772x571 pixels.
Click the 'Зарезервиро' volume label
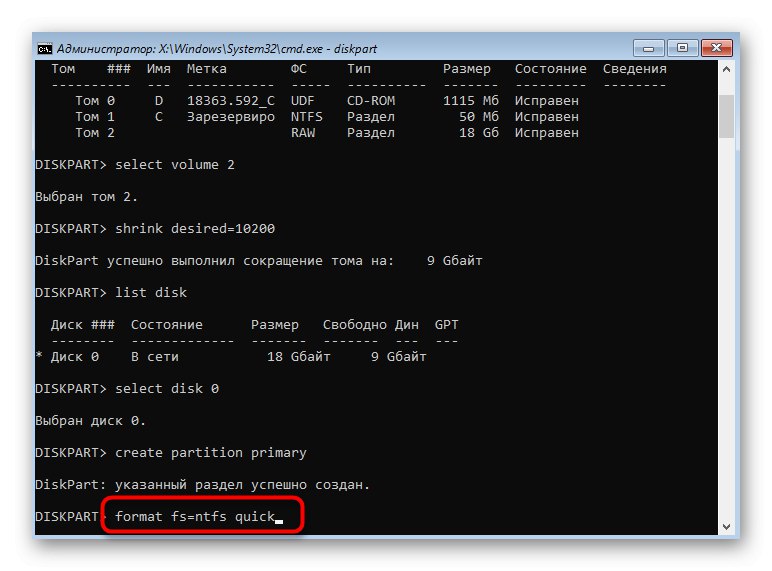tap(231, 117)
